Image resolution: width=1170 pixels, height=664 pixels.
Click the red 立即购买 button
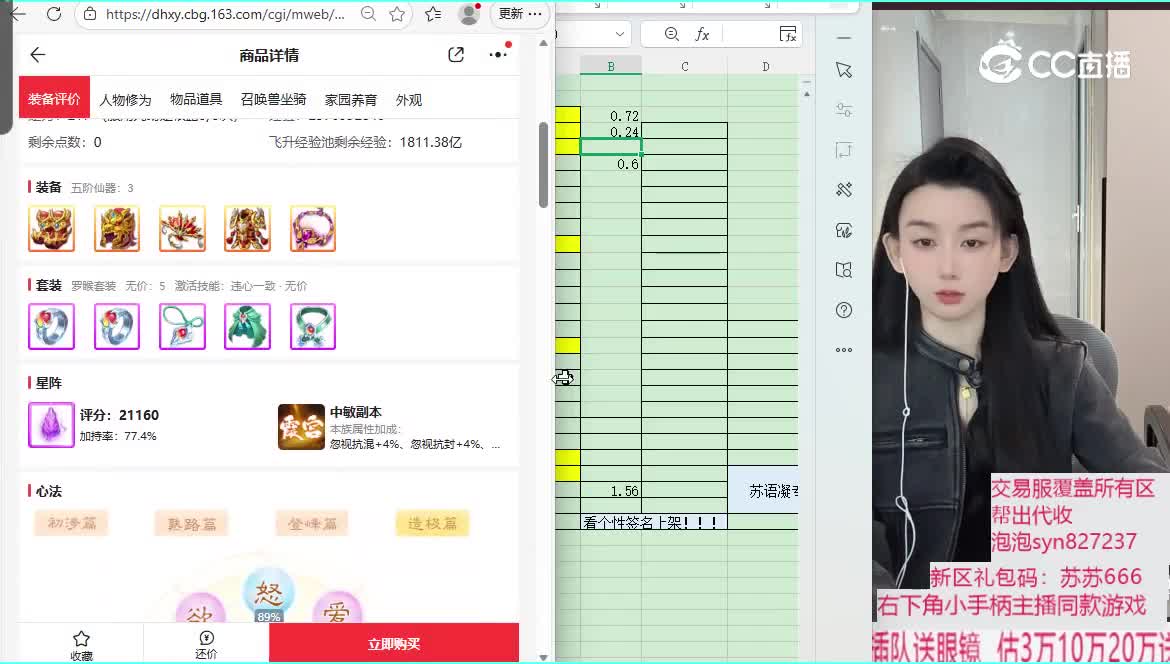point(394,643)
